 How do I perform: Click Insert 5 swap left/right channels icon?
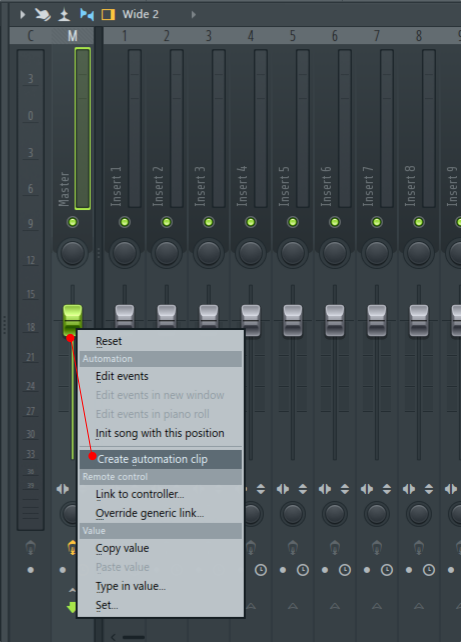[x=283, y=489]
